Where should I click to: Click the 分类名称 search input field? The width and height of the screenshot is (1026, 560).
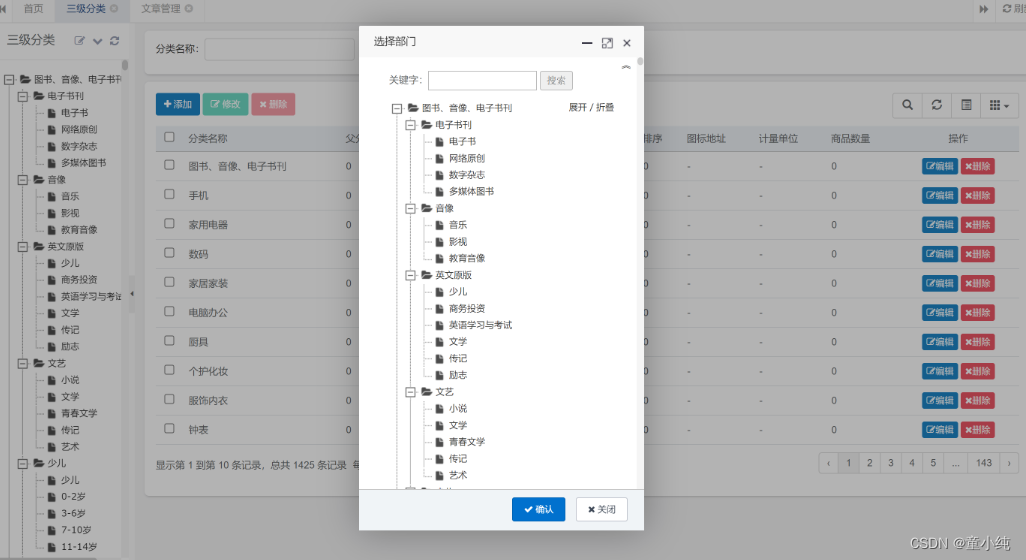click(281, 49)
